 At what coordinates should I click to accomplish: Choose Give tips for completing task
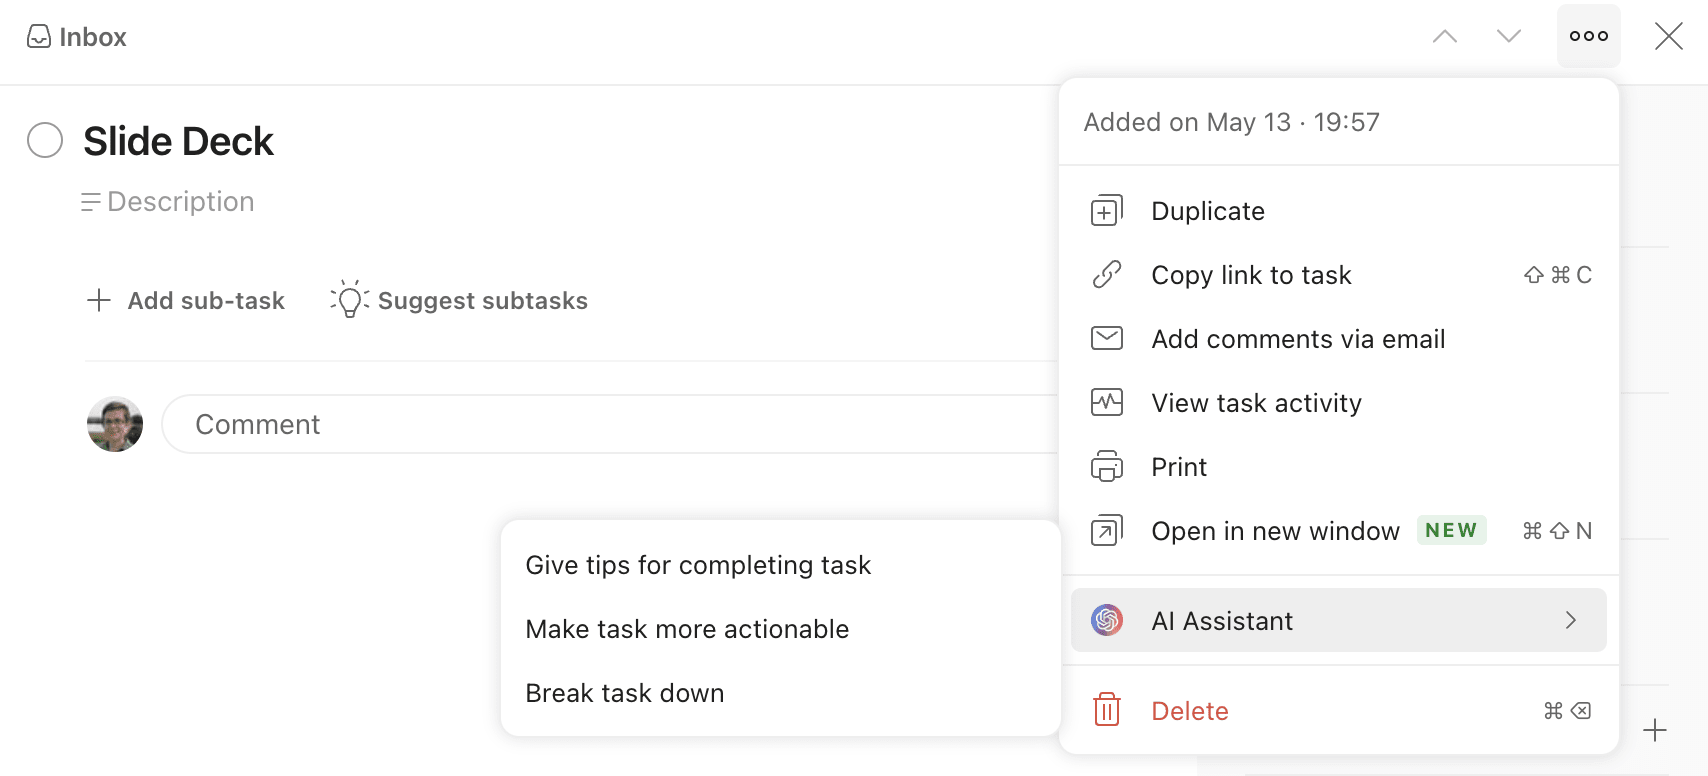[698, 565]
